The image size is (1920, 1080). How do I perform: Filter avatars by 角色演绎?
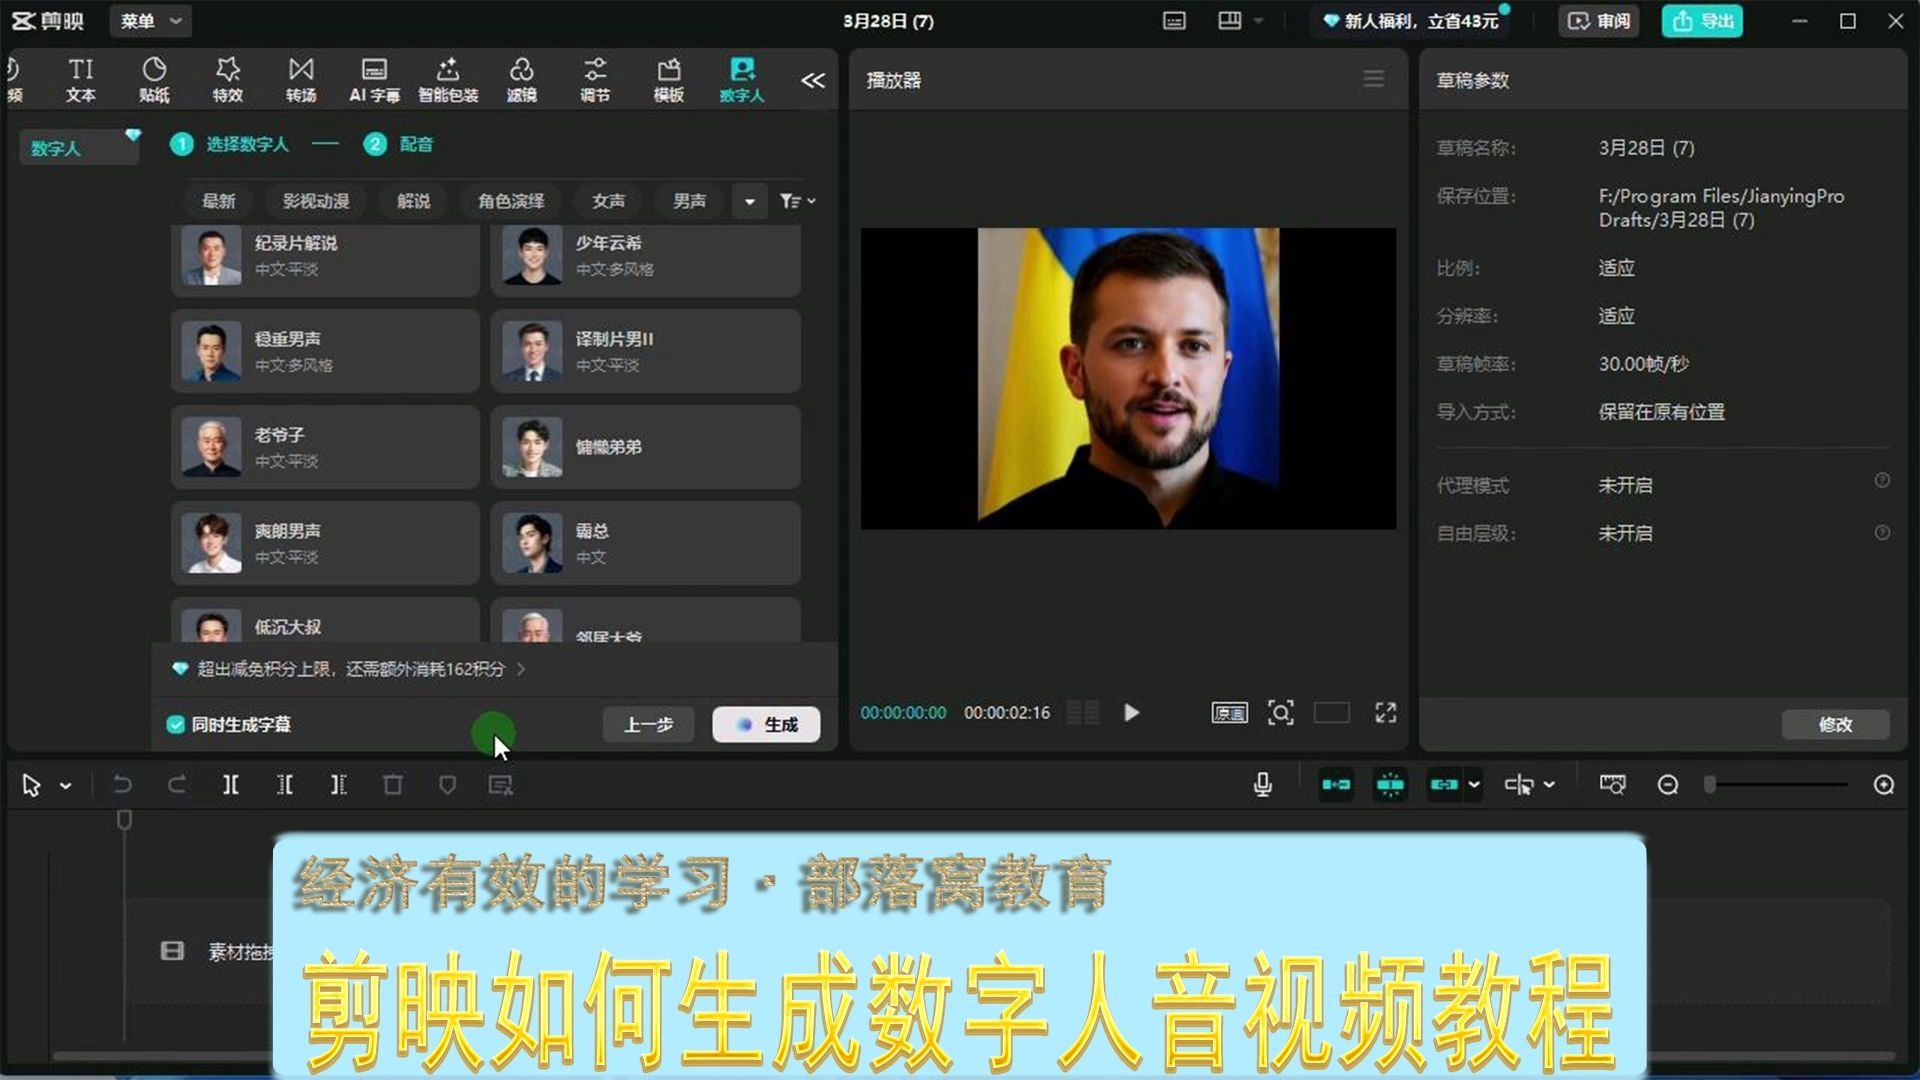tap(511, 201)
